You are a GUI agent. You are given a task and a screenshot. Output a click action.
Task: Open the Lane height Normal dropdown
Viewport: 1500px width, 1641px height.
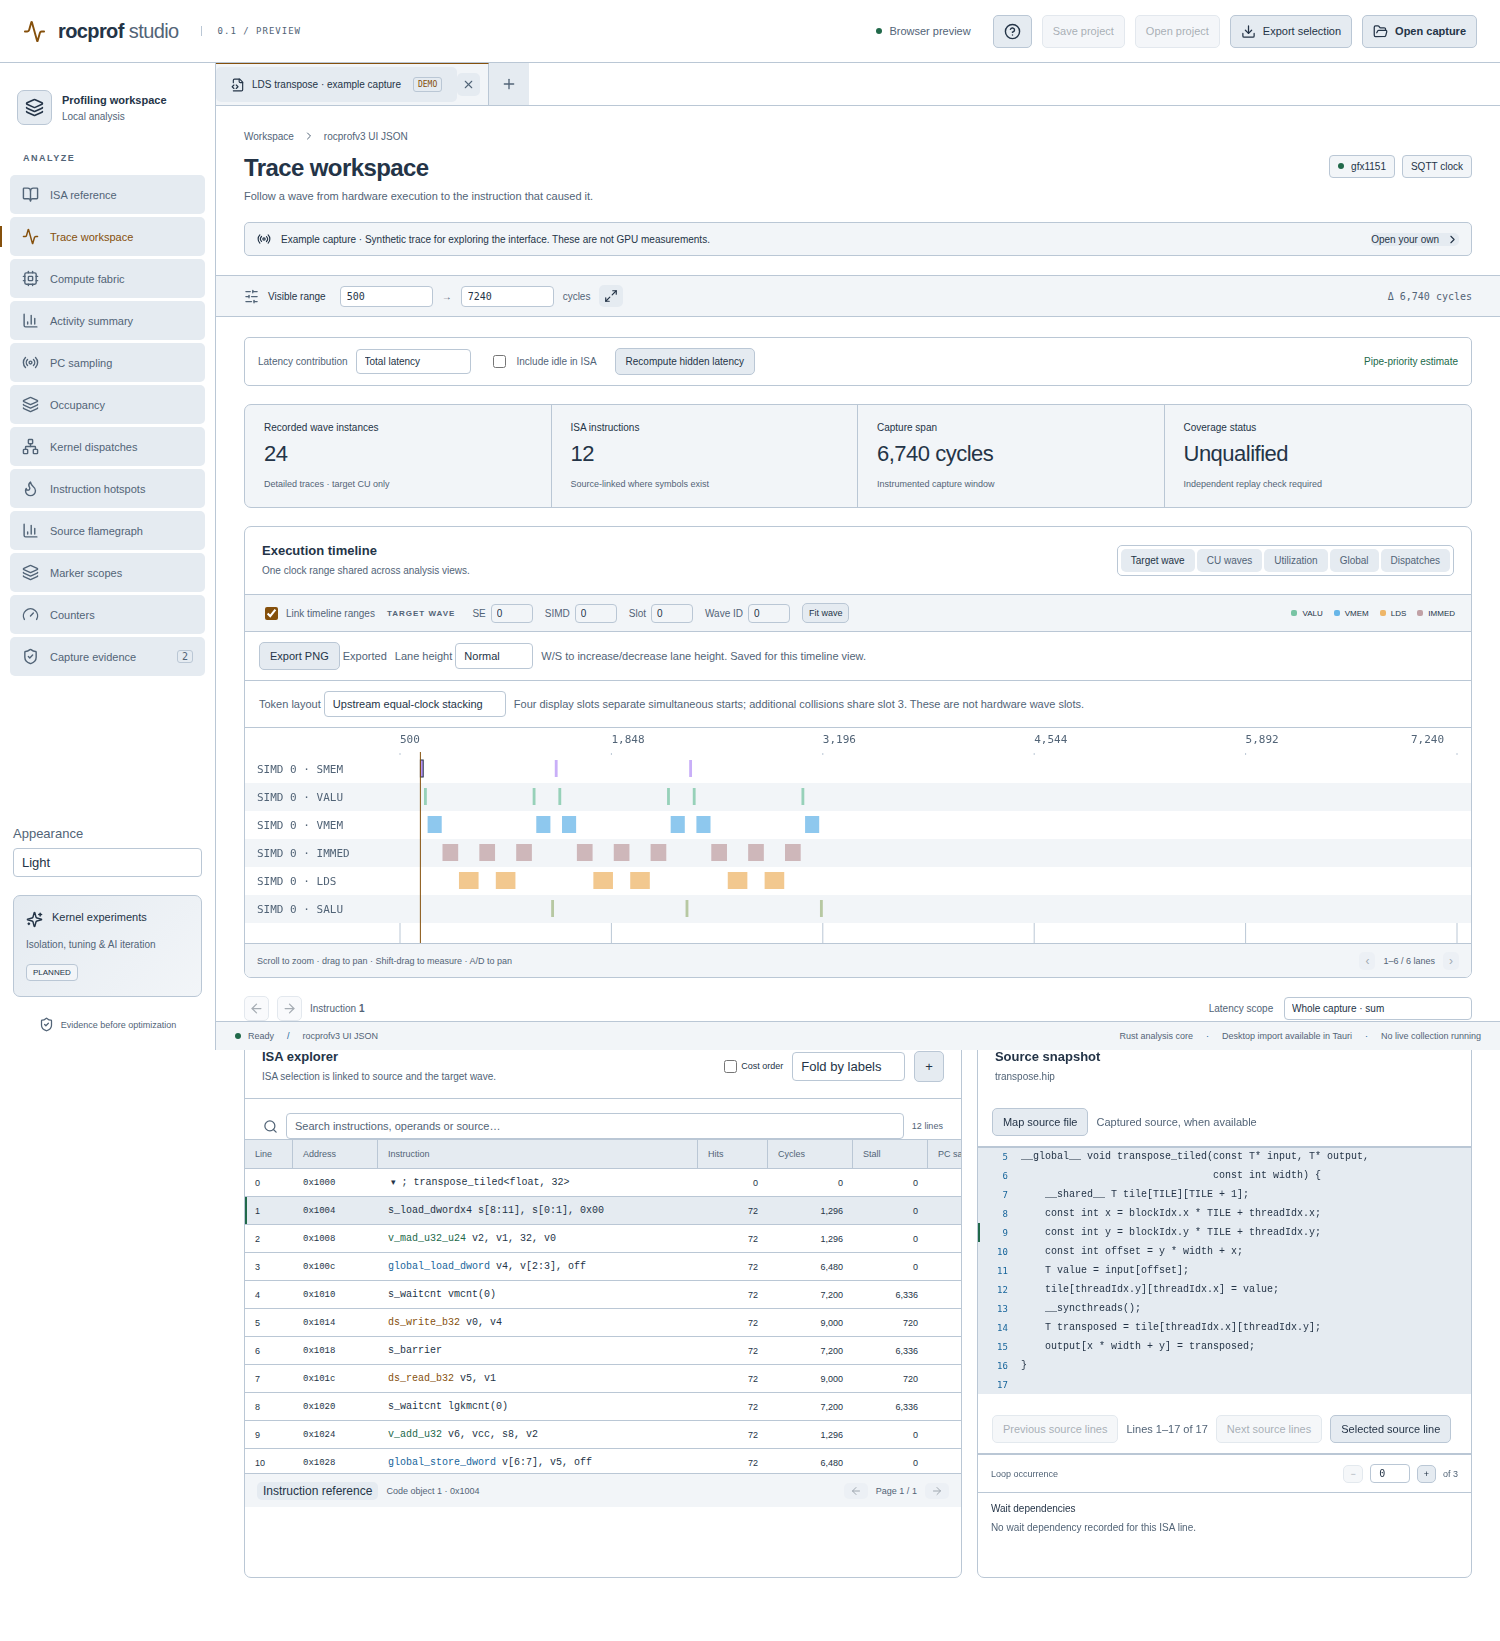tap(494, 656)
